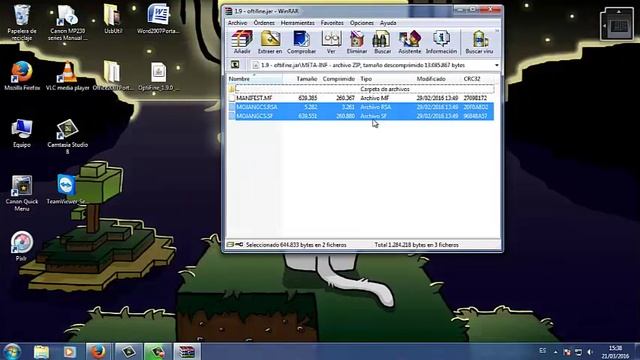
Task: Select Camtasia Studio 8 desktop shortcut
Action: point(67,136)
